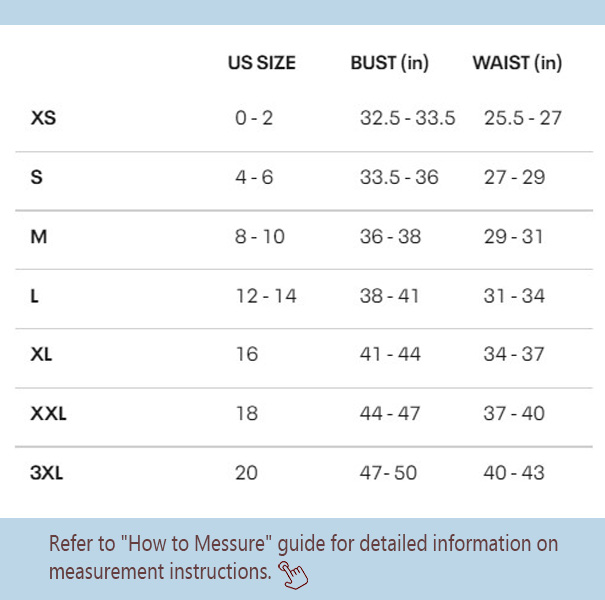Select waist value 29 - 31
Image resolution: width=605 pixels, height=600 pixels.
click(514, 237)
